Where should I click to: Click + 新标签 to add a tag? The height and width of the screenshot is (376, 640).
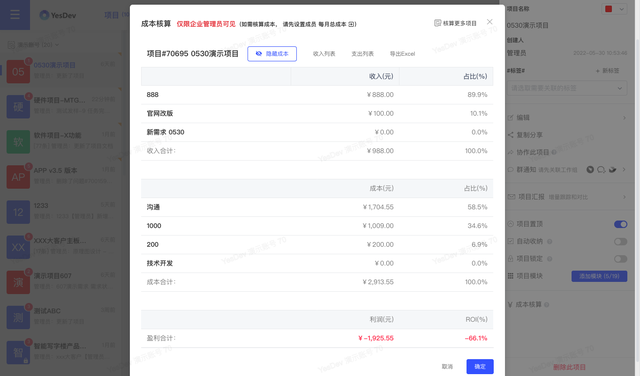(607, 71)
